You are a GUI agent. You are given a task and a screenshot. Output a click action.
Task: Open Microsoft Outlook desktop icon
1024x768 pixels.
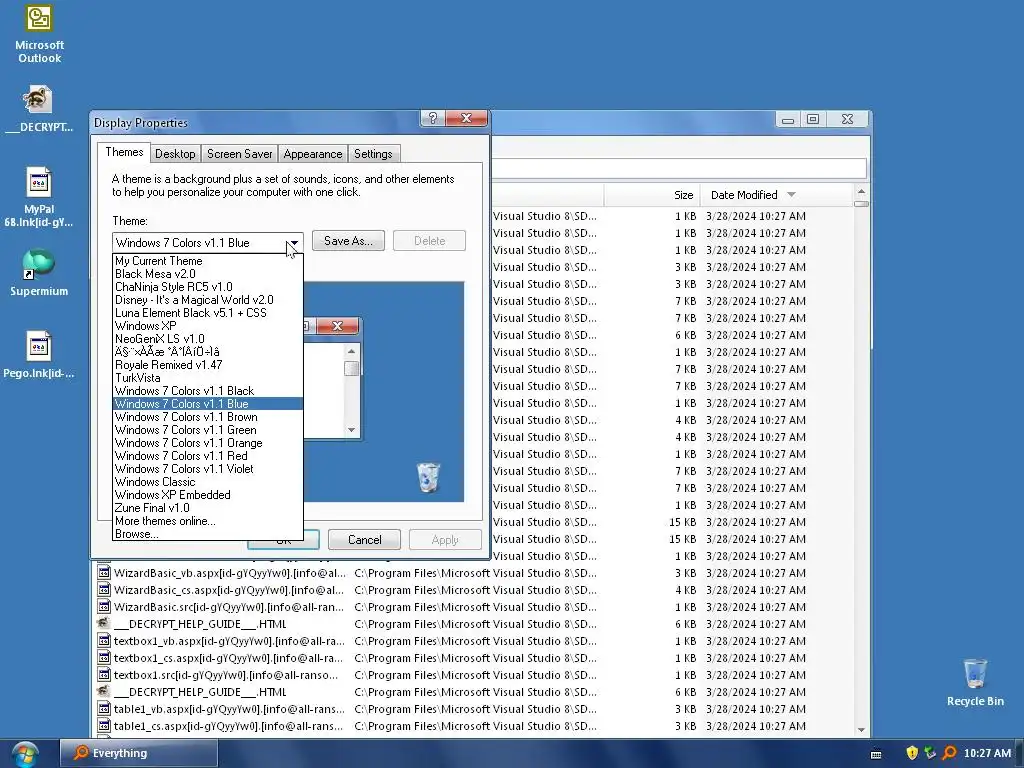(39, 34)
